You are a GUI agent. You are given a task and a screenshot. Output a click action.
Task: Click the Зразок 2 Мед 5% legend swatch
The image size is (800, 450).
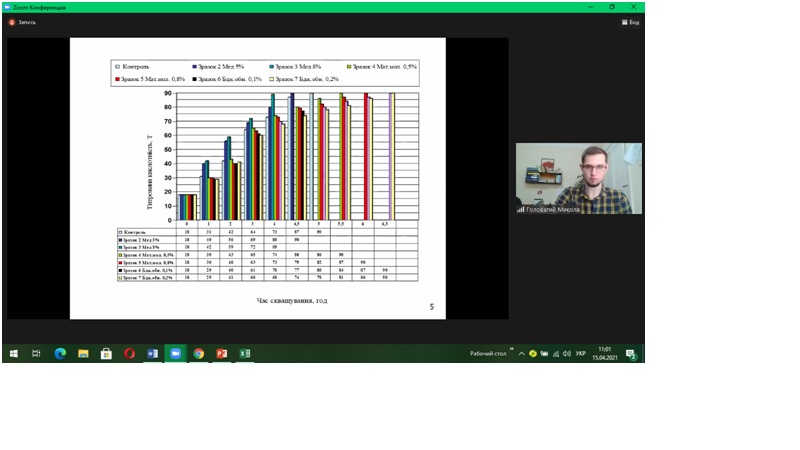(194, 67)
